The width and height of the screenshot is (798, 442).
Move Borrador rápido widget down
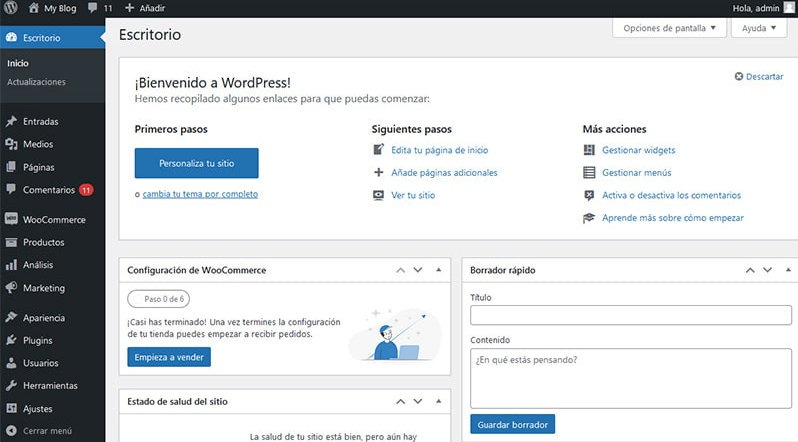click(767, 270)
